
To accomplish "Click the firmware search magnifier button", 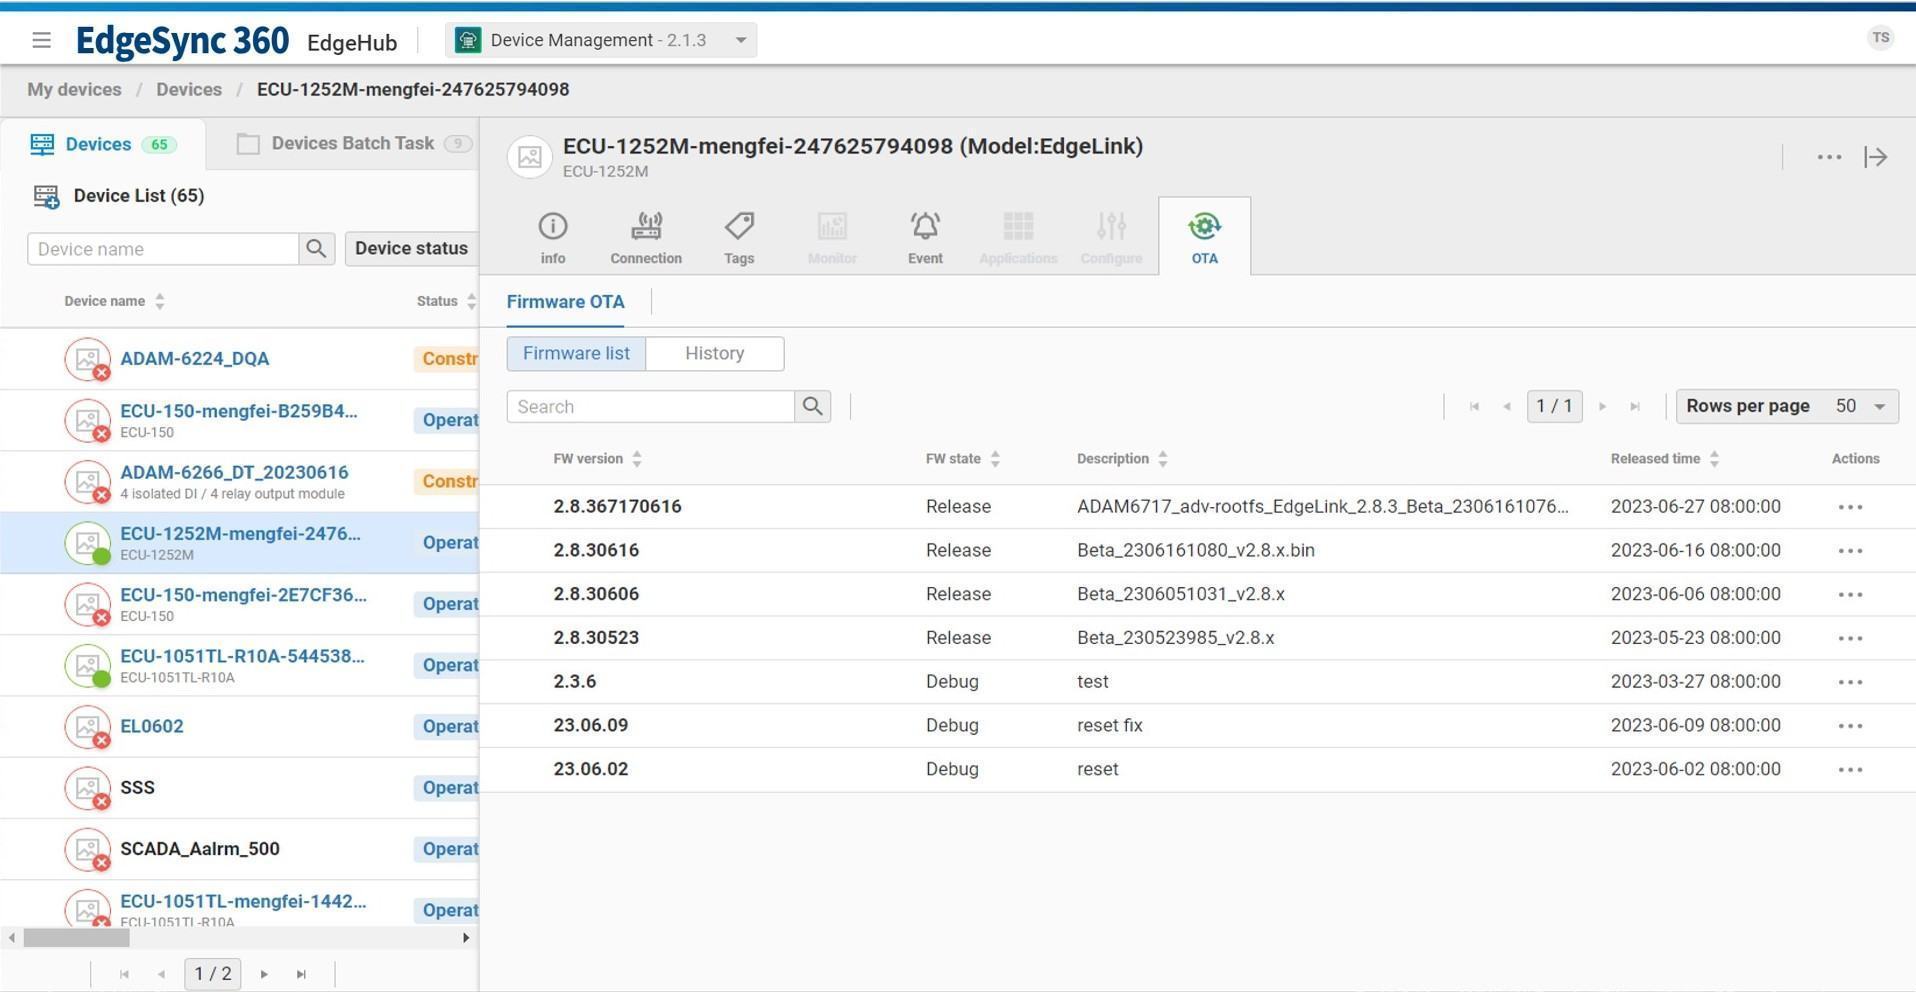I will 813,407.
